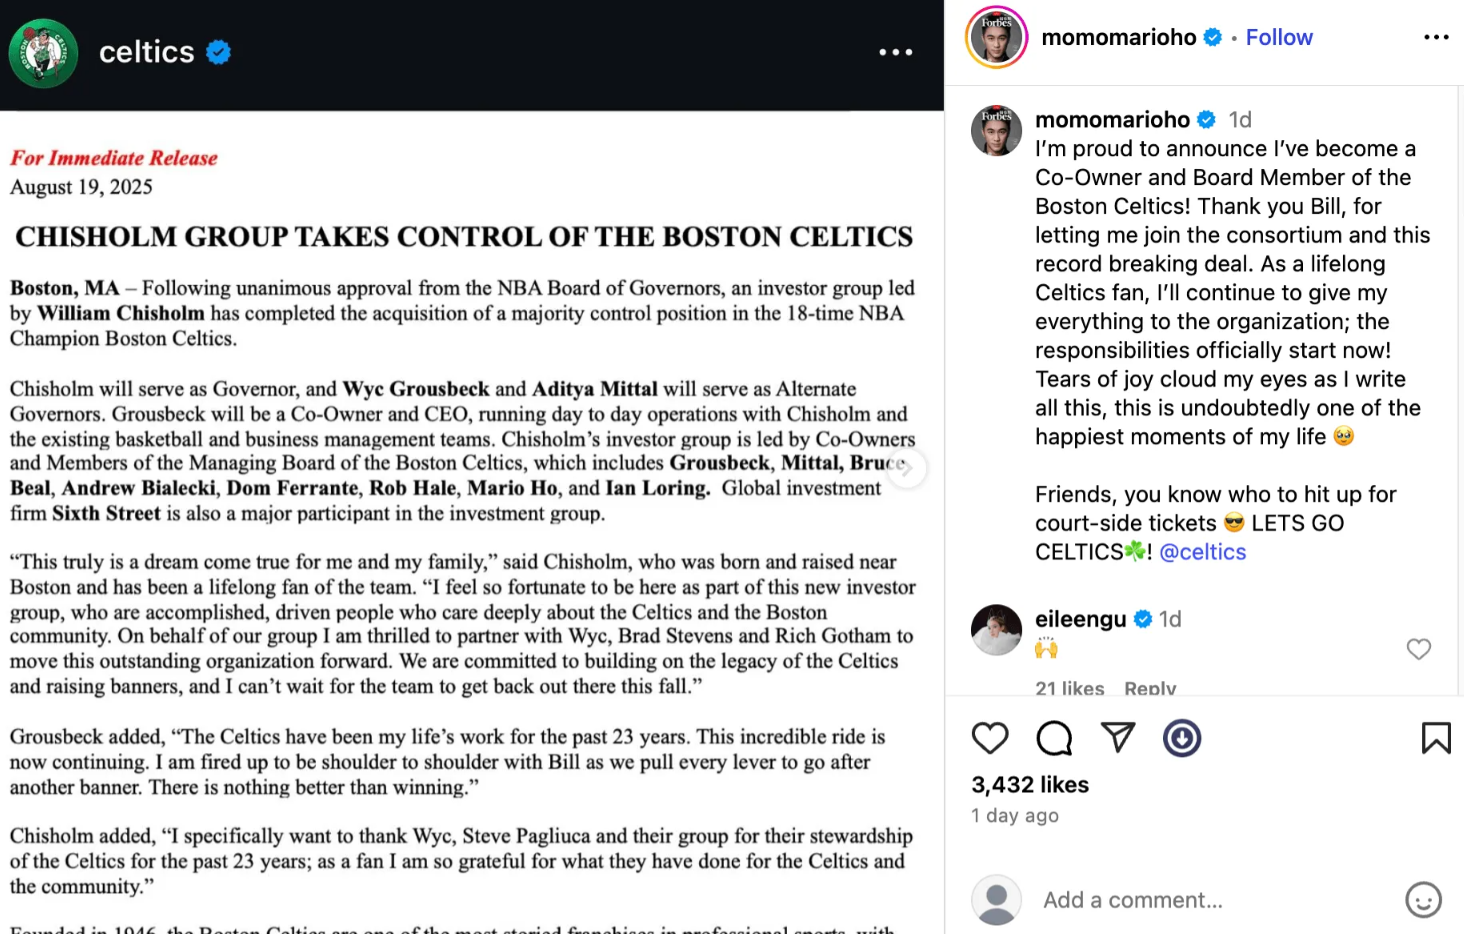Reply to eileengu's comment

[1150, 688]
